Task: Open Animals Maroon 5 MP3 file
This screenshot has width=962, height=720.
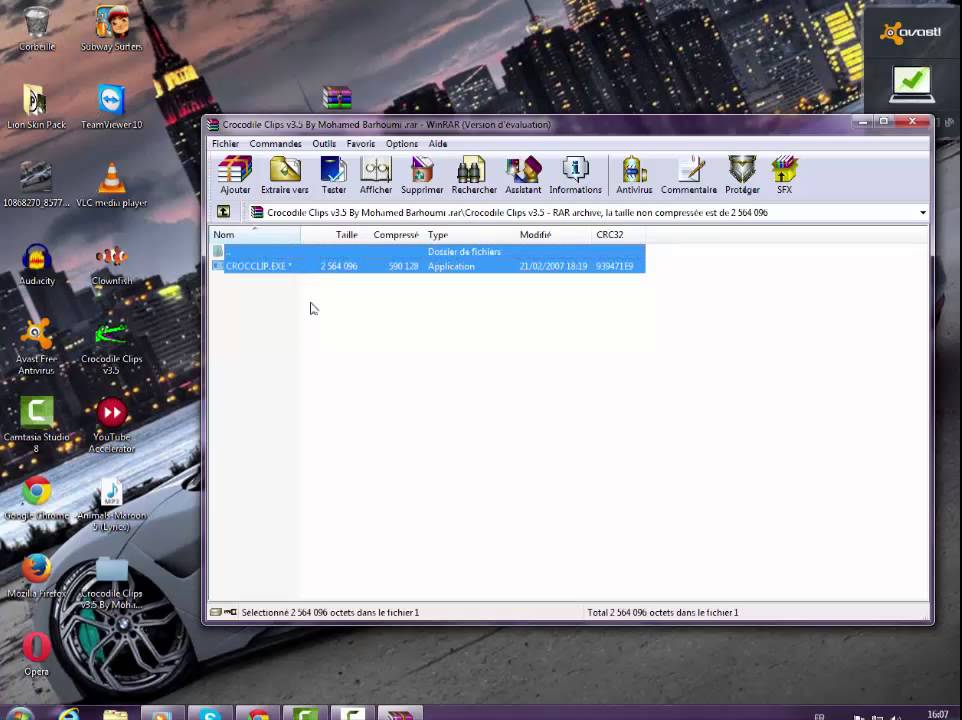Action: tap(112, 504)
